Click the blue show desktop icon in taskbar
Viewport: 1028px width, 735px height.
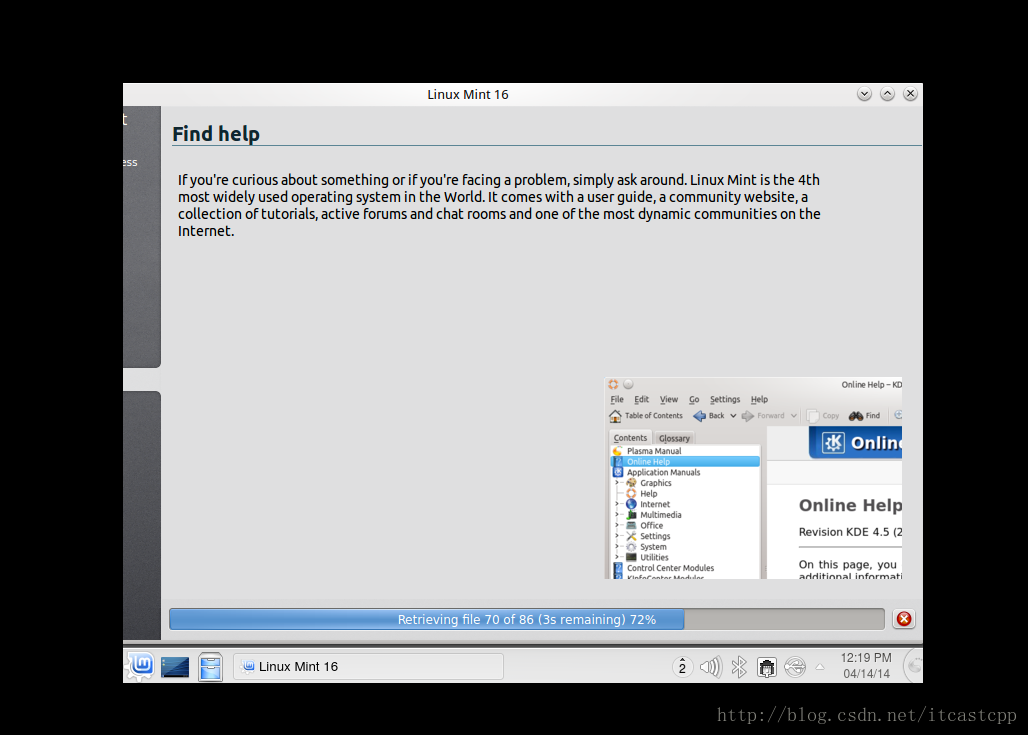tap(175, 667)
